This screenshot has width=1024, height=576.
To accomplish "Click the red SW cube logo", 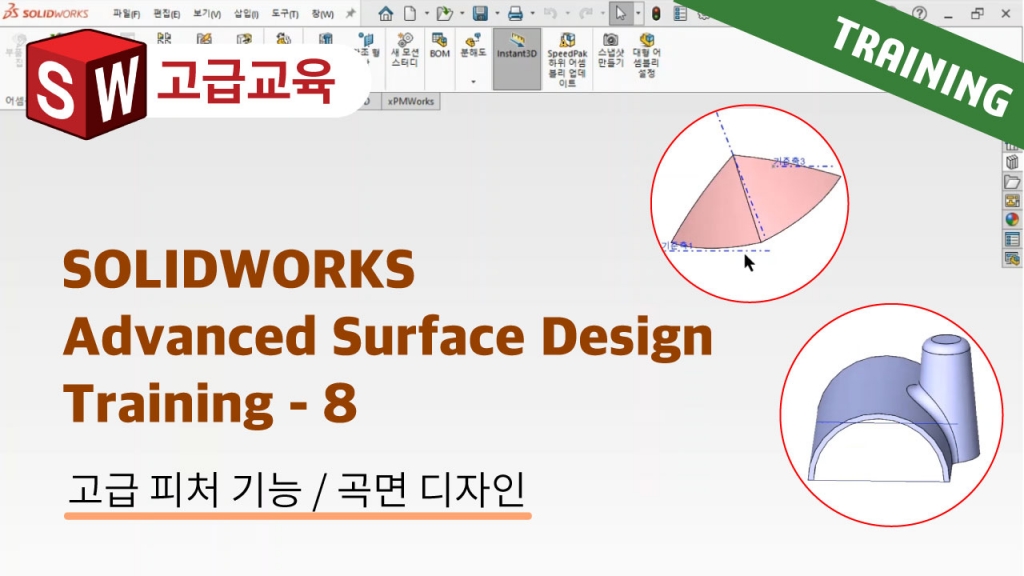I will point(87,85).
